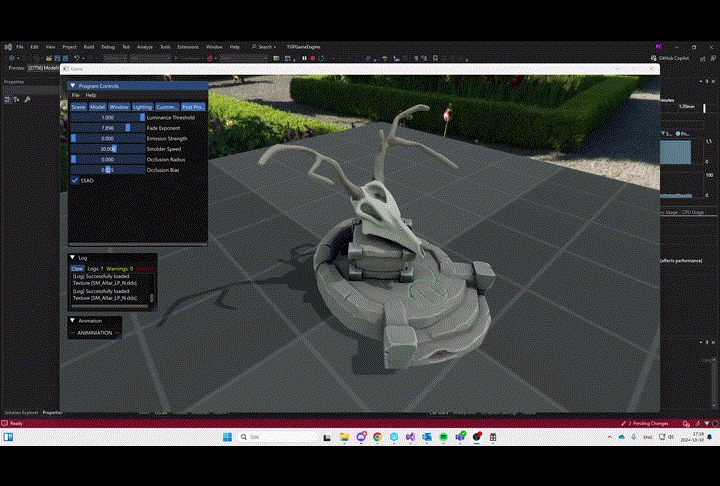Screen dimensions: 720x486
Task: Open Help menu inside Program Controls
Action: coord(91,95)
